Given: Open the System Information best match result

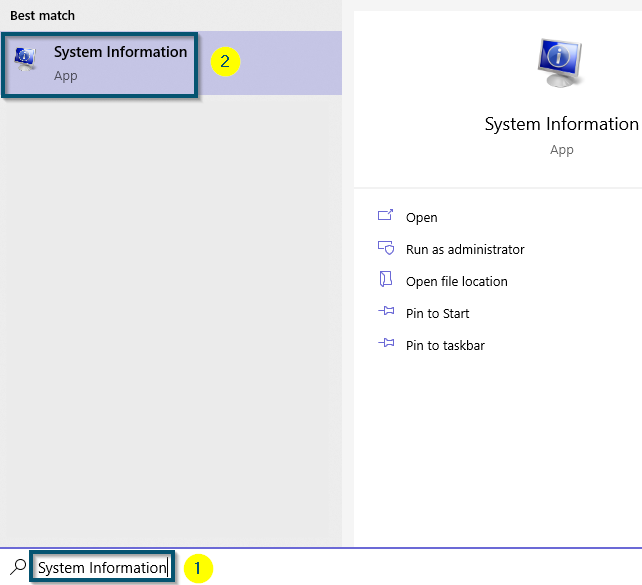Looking at the screenshot, I should coord(171,63).
